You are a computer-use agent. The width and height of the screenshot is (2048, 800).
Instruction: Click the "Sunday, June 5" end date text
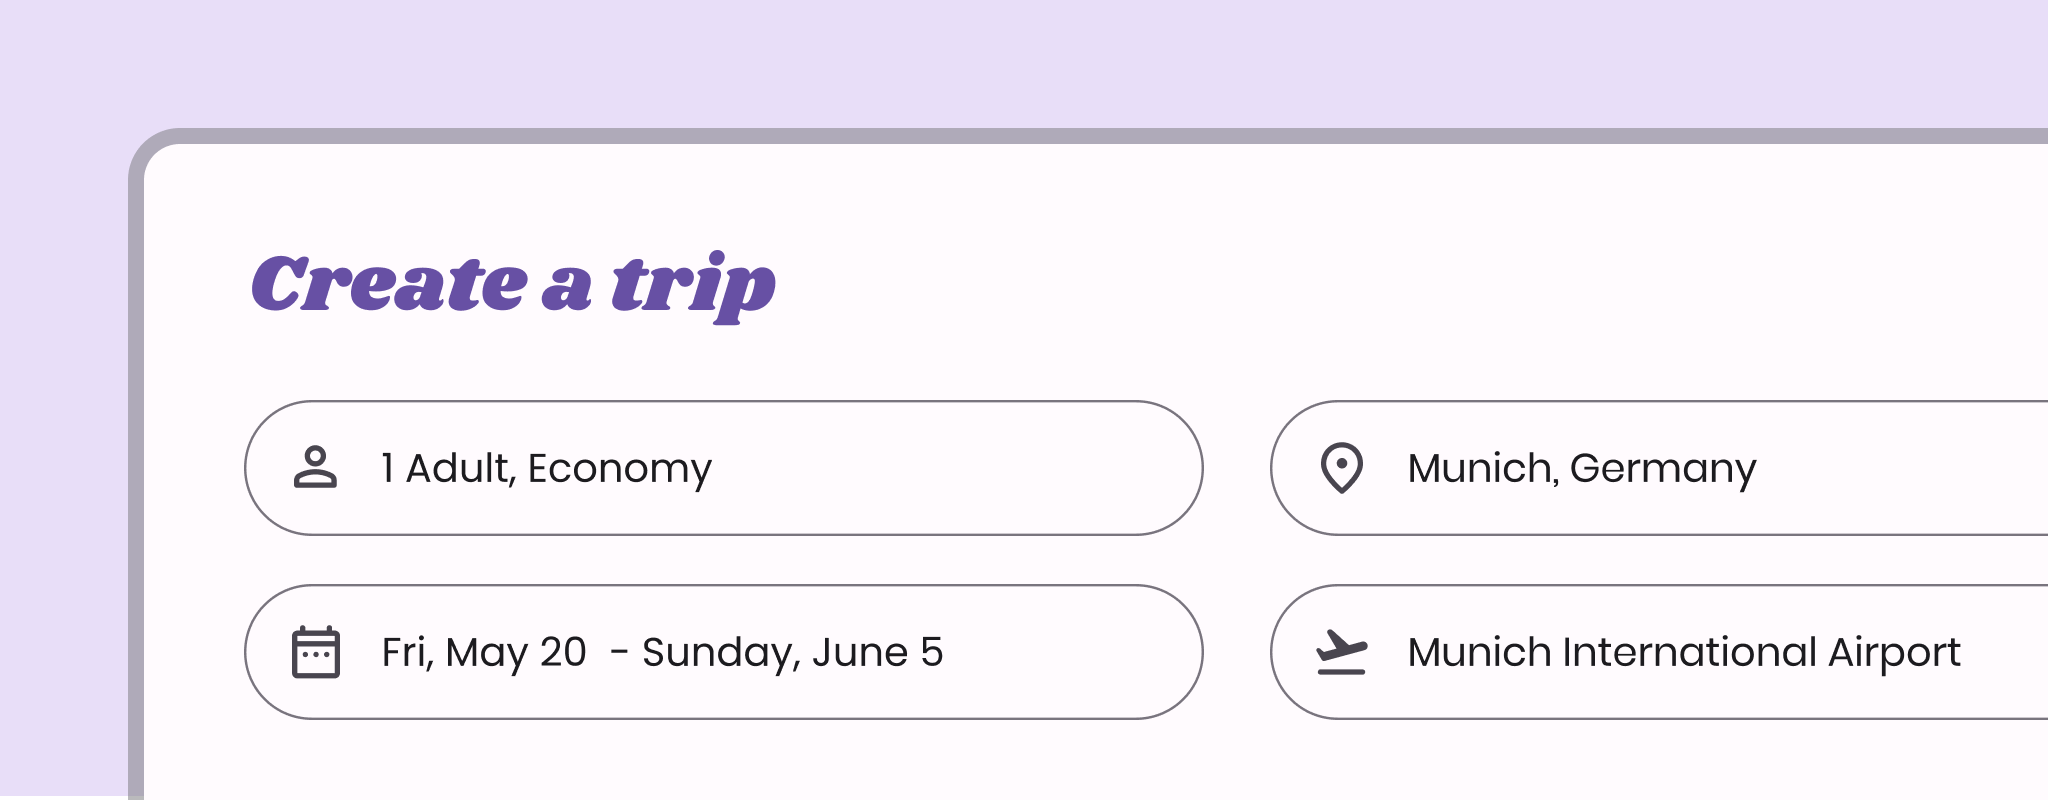792,652
